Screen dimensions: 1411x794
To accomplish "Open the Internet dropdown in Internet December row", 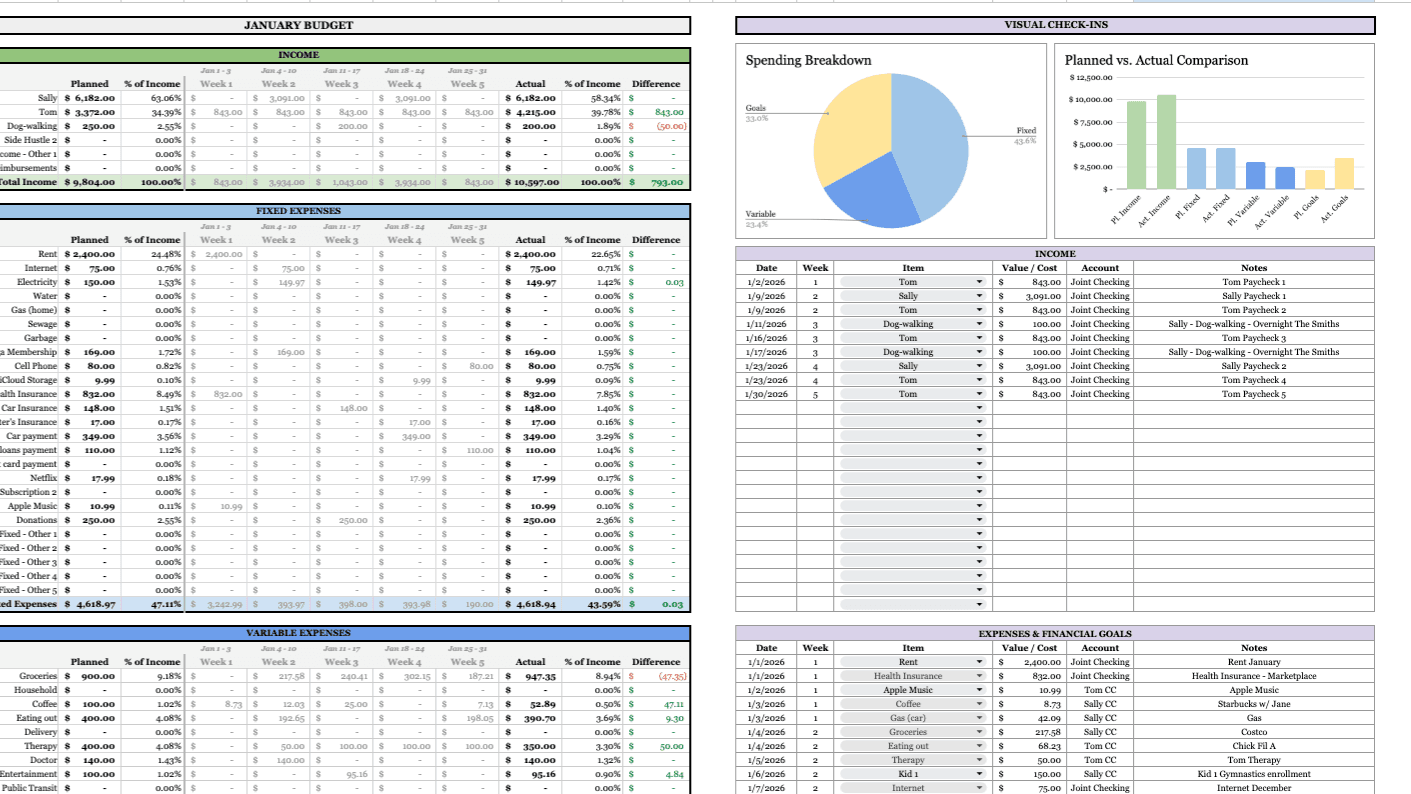I will (979, 788).
